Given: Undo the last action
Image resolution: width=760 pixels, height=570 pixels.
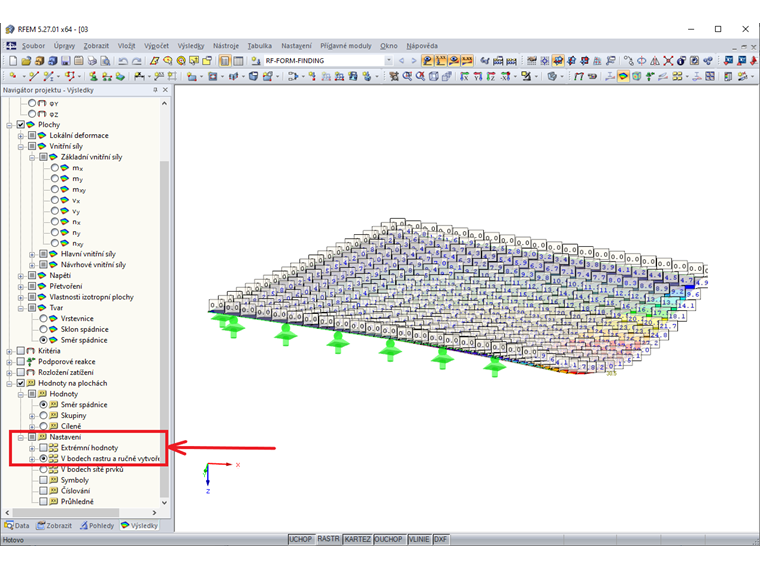Looking at the screenshot, I should (123, 61).
